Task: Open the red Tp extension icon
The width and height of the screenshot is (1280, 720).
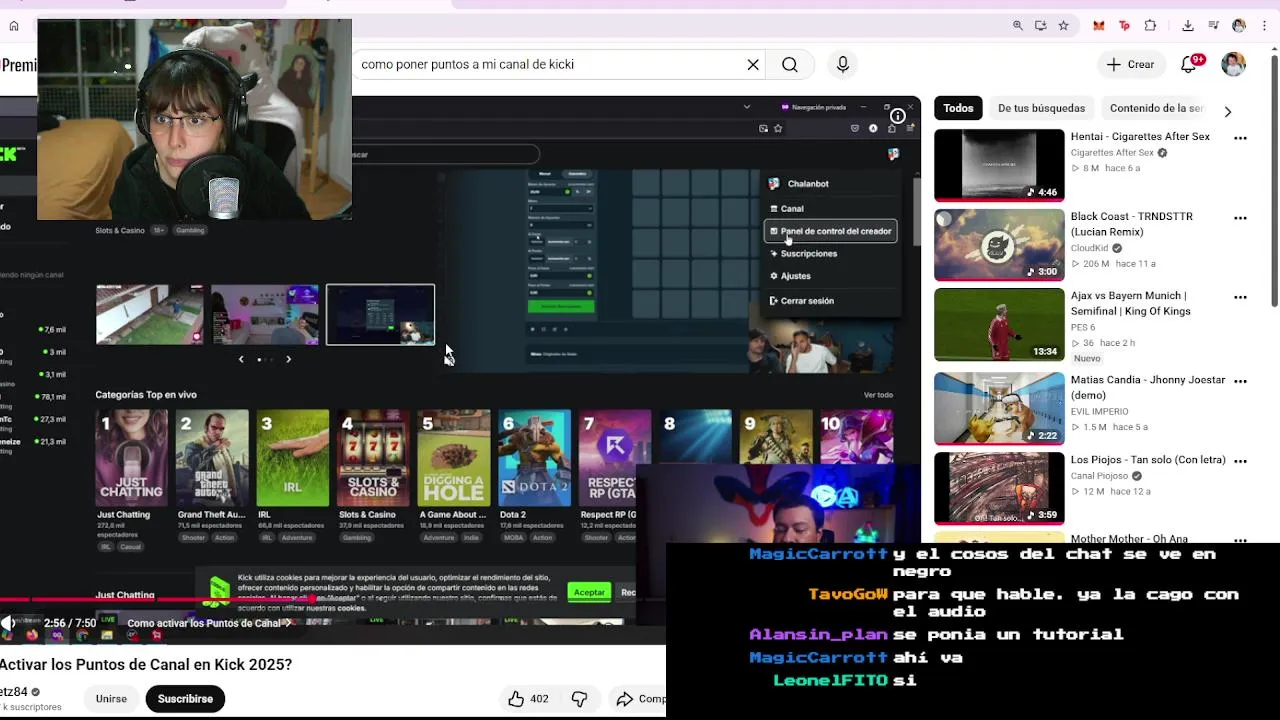Action: (1124, 26)
